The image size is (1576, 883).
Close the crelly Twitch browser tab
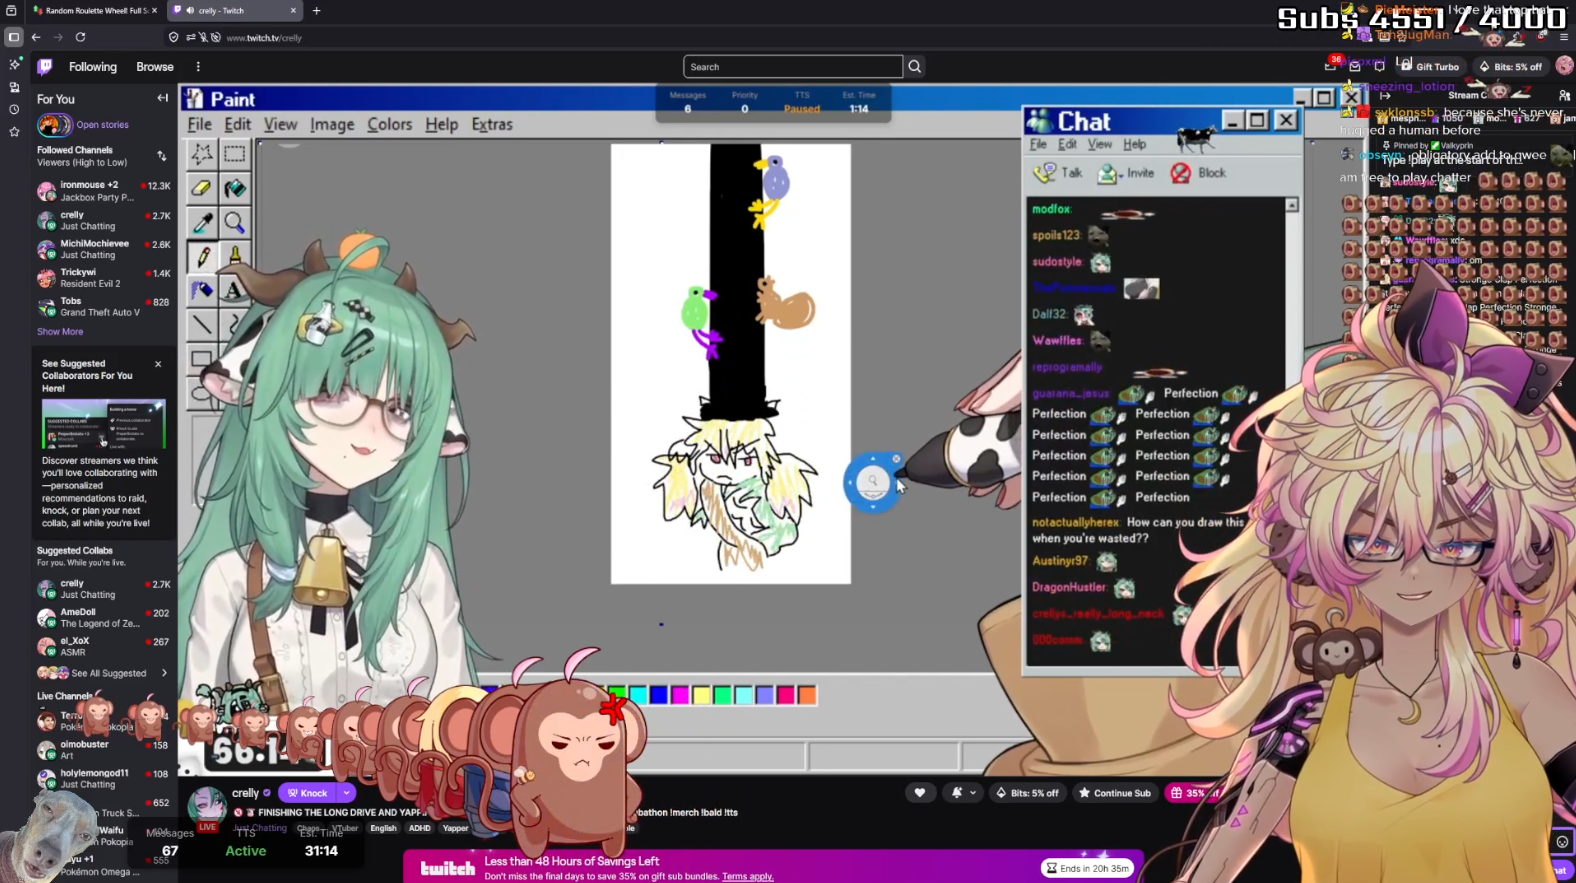pos(293,11)
